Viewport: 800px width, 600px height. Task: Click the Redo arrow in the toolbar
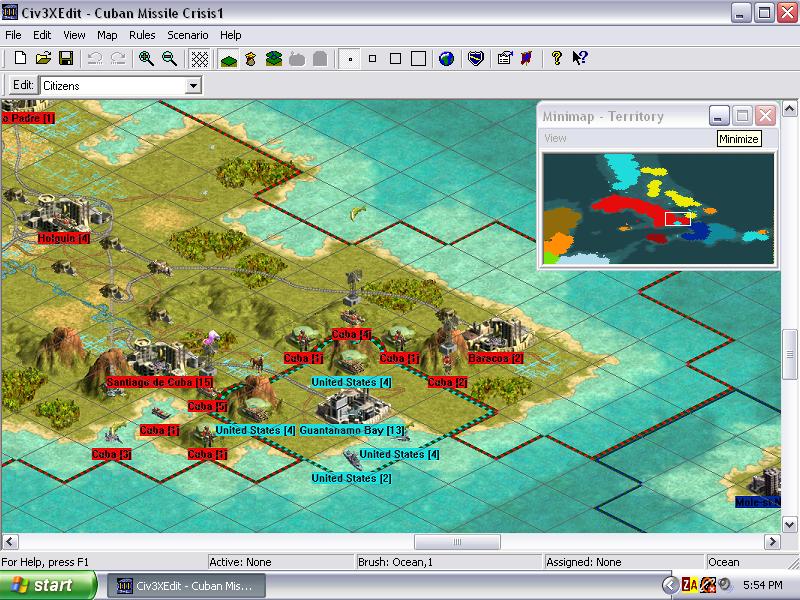(x=118, y=59)
